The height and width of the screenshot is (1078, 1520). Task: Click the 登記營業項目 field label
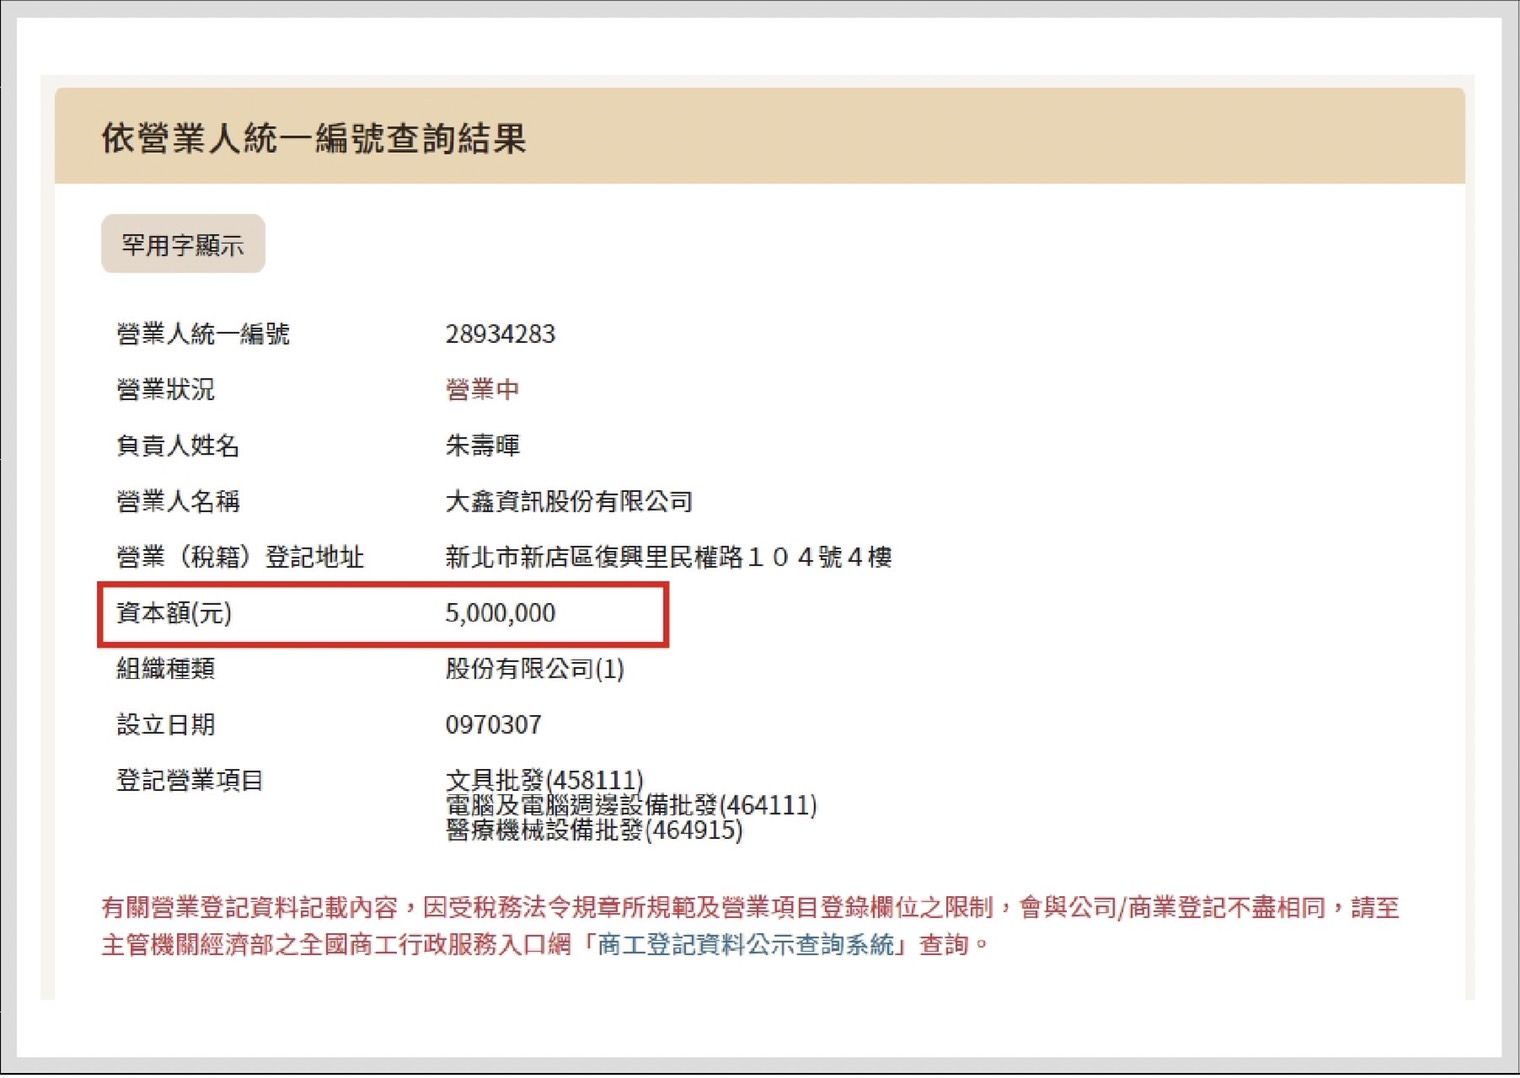point(190,780)
